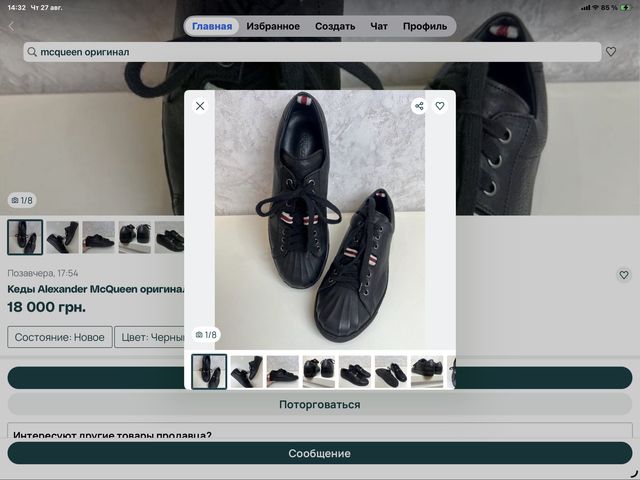Save search with heart beside search bar
This screenshot has height=480, width=640.
tap(611, 51)
